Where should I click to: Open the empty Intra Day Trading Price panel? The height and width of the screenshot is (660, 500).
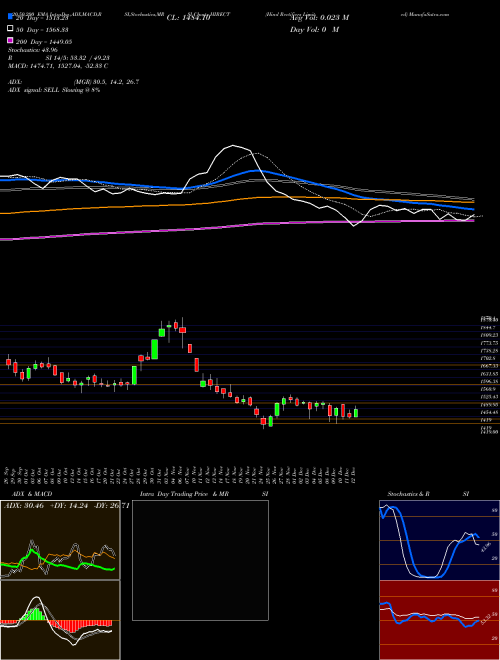(200, 560)
